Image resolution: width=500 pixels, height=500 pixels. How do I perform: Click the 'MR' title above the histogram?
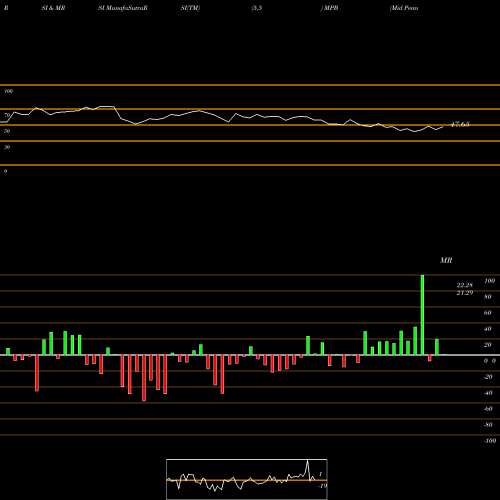point(446,260)
